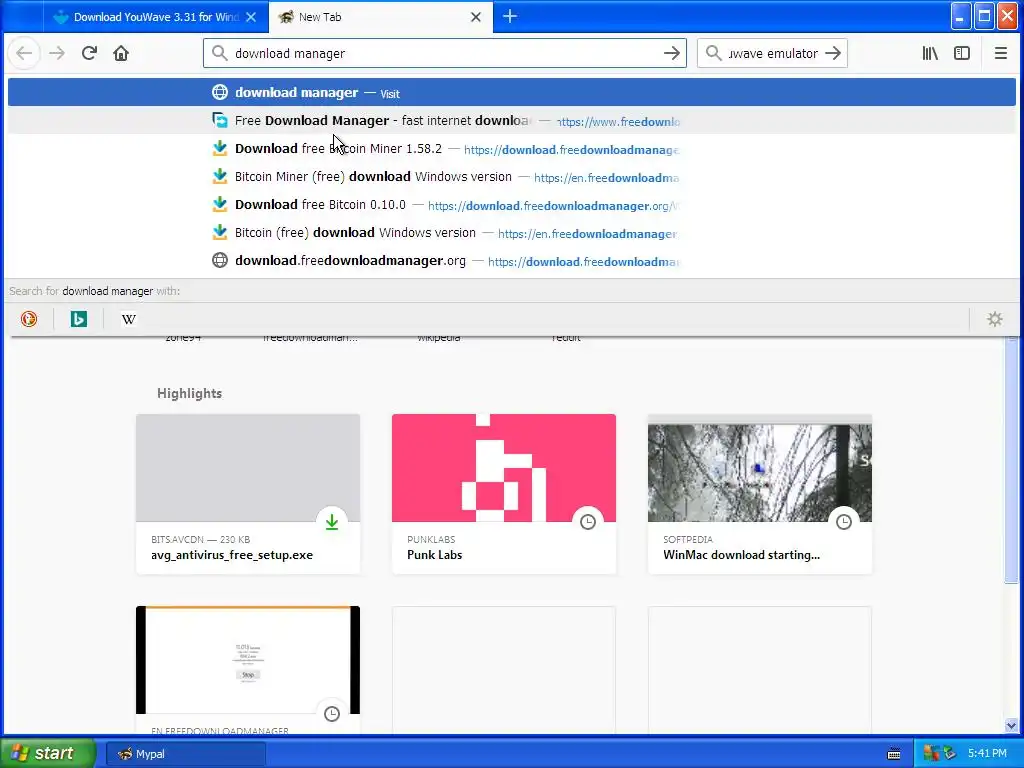Click the taskbar clock showing 5:41 PM
1024x768 pixels.
click(987, 754)
